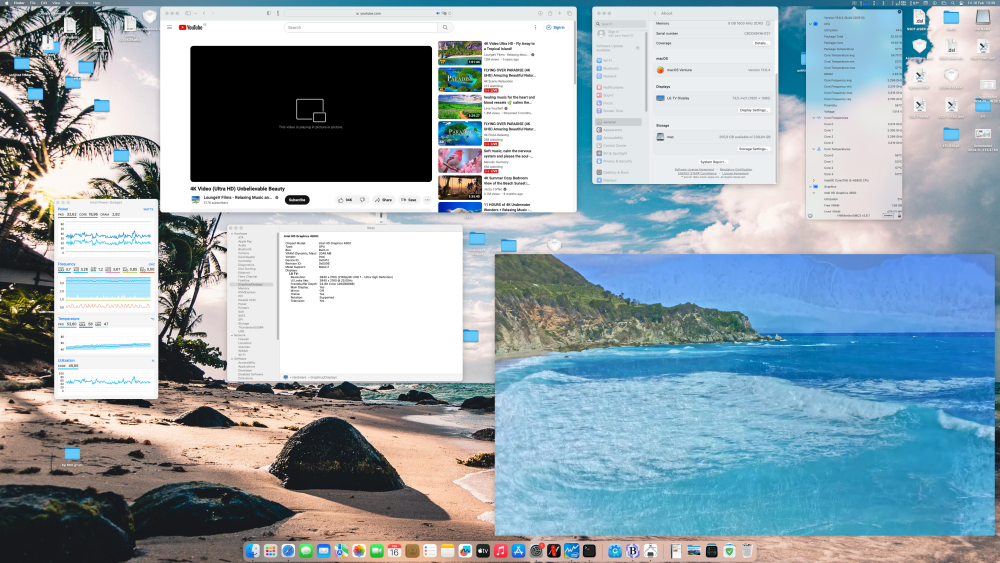Open Music from the Dock

pyautogui.click(x=501, y=551)
